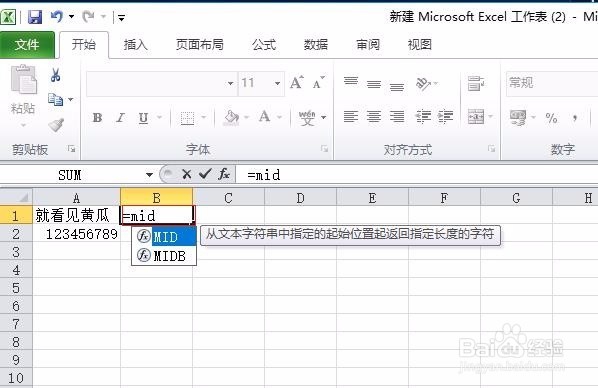Click the fx Insert Function button
598x388 pixels.
pos(223,174)
